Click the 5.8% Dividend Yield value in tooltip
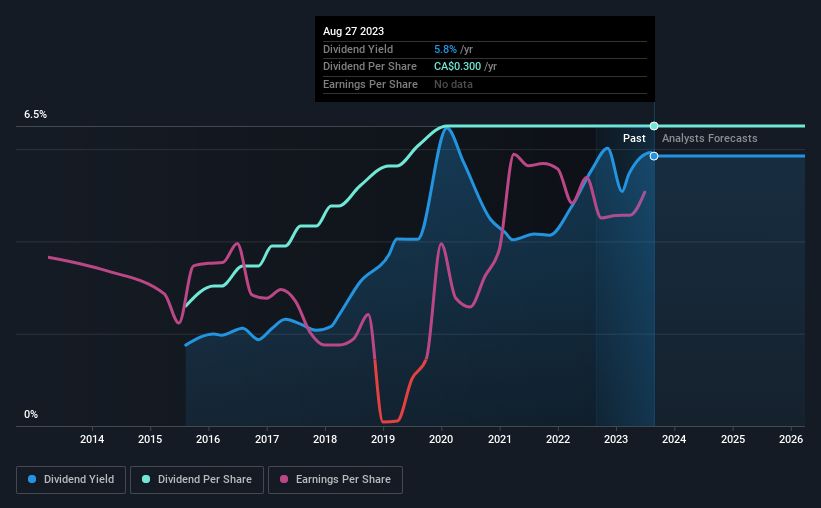This screenshot has width=821, height=508. point(445,49)
